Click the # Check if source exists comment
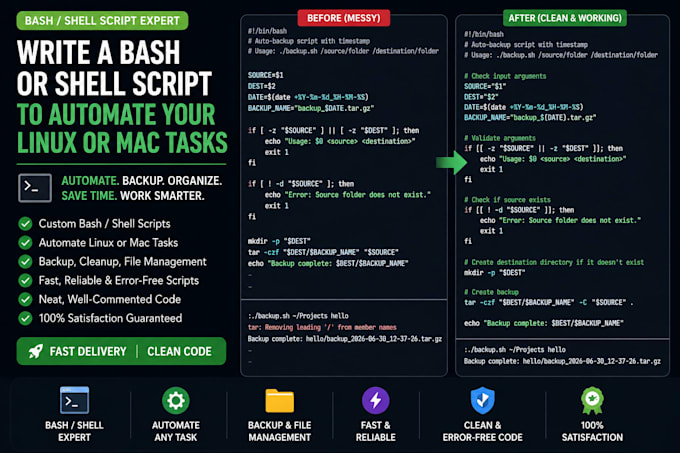The width and height of the screenshot is (680, 453). click(x=507, y=200)
